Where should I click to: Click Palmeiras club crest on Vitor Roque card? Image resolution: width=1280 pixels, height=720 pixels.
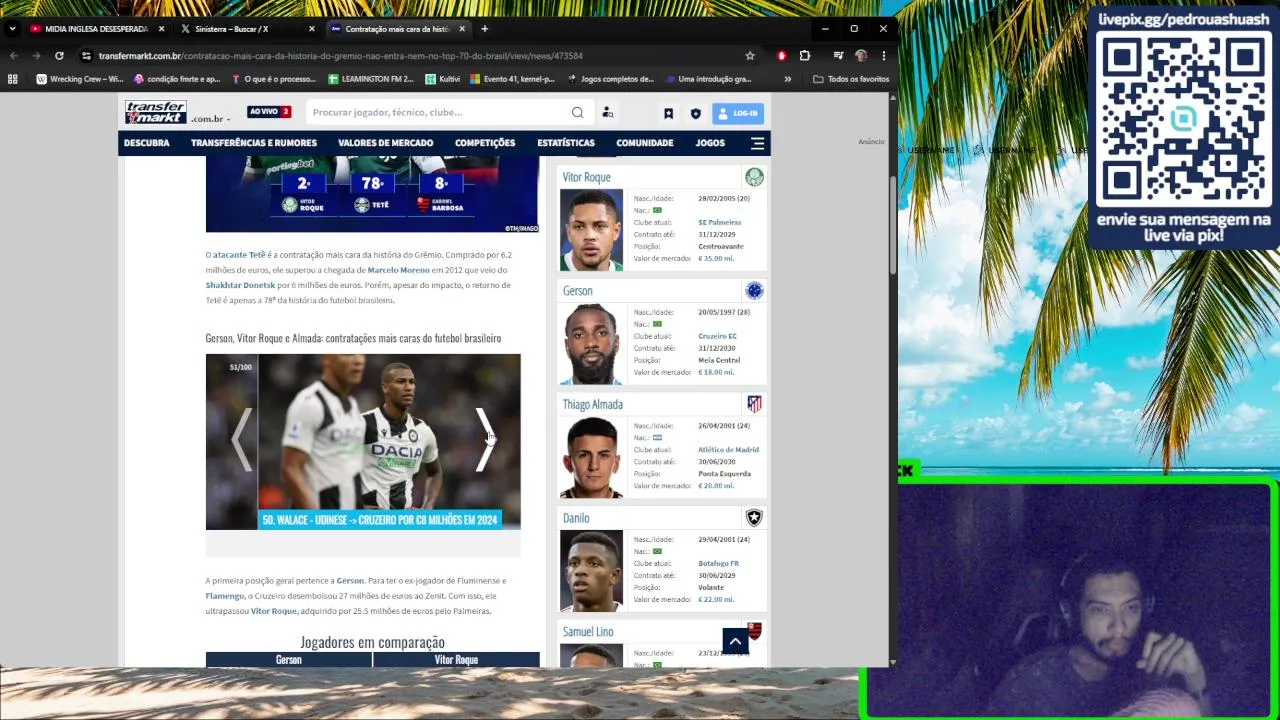point(754,177)
